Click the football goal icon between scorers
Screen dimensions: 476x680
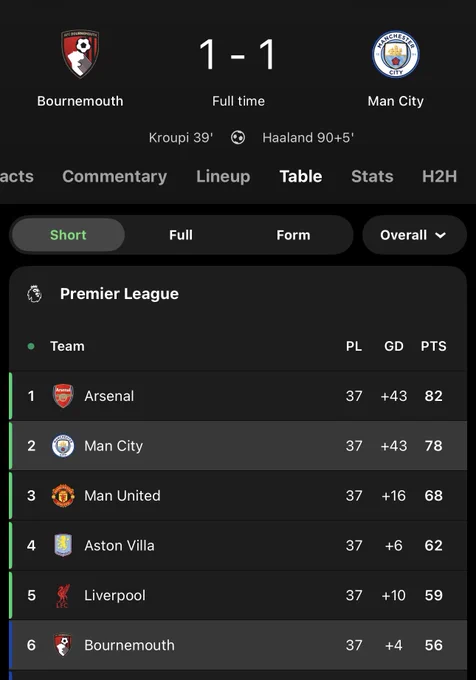(x=238, y=137)
